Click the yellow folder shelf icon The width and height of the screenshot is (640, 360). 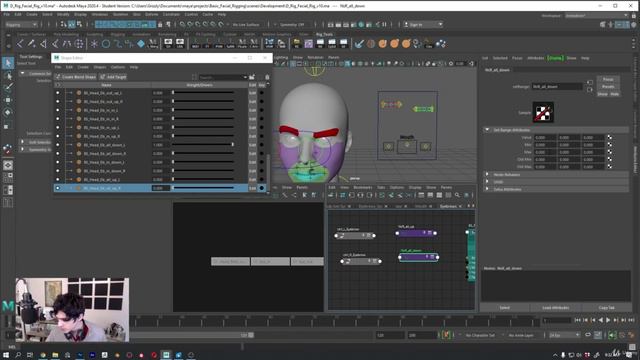[x=297, y=44]
